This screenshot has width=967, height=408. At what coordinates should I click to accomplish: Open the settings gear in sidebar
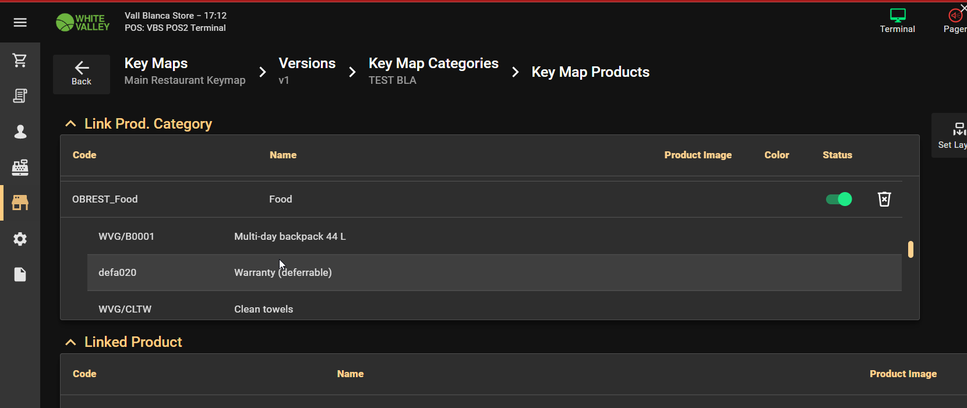click(x=20, y=239)
